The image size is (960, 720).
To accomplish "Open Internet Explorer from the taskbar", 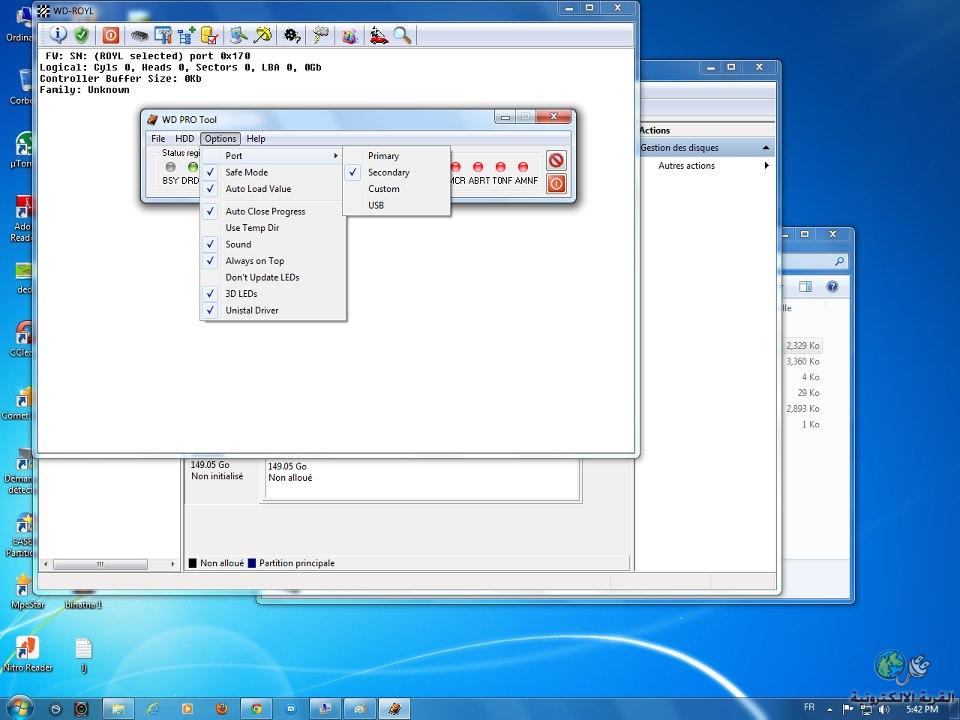I will 152,709.
